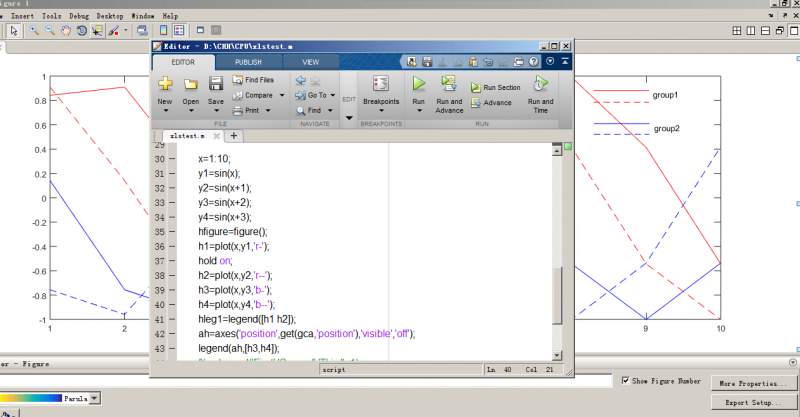Open the Tools menu in Figure window
This screenshot has height=417, width=800.
point(52,16)
